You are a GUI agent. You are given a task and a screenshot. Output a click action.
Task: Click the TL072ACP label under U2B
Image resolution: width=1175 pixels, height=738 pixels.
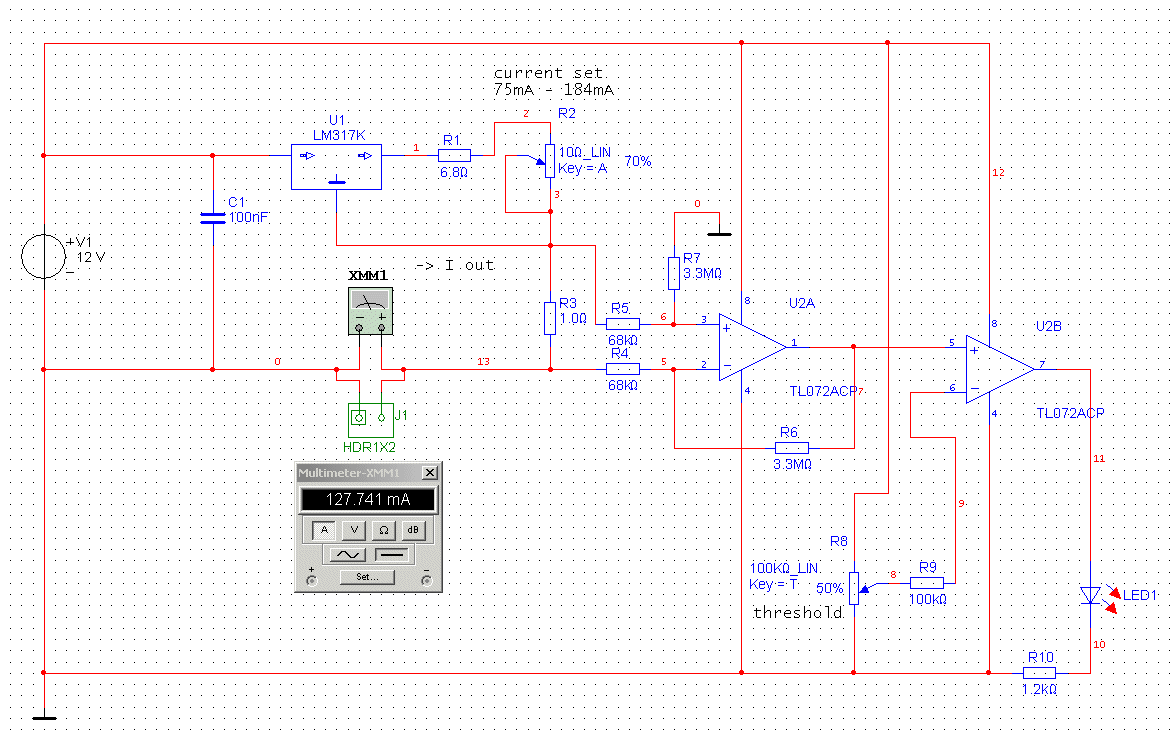pyautogui.click(x=1070, y=413)
